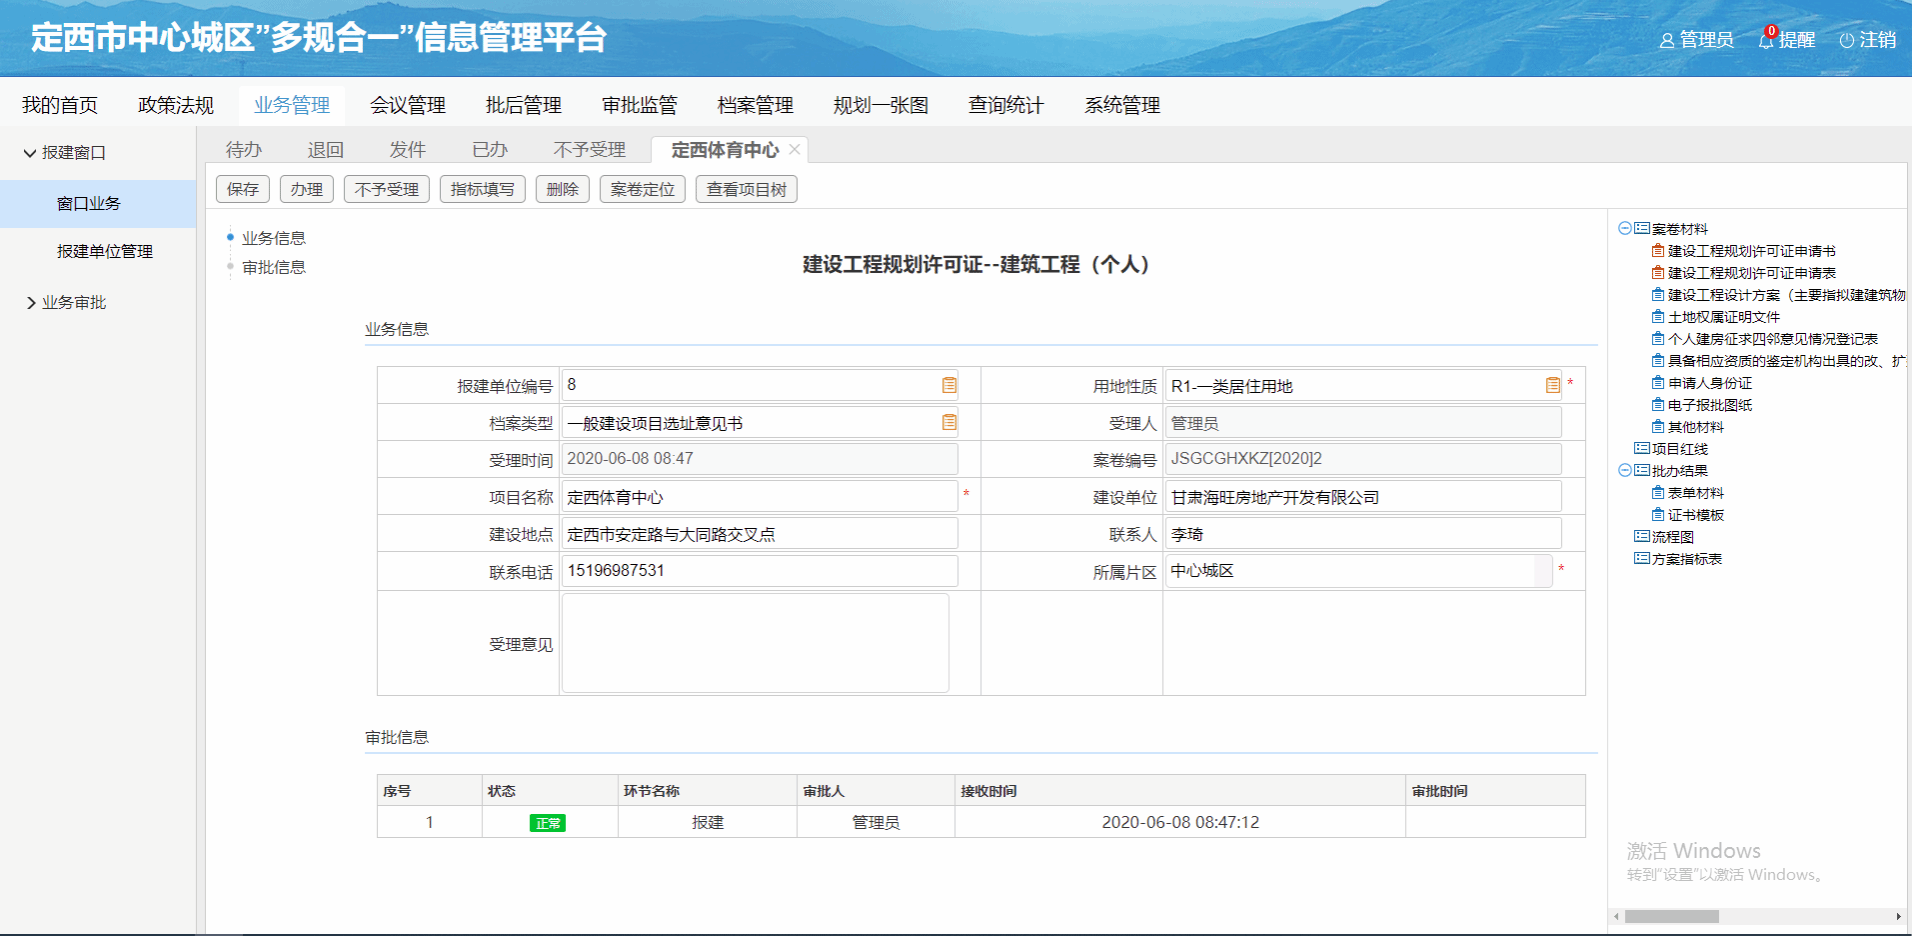Click the 查看项目树 button

[747, 189]
